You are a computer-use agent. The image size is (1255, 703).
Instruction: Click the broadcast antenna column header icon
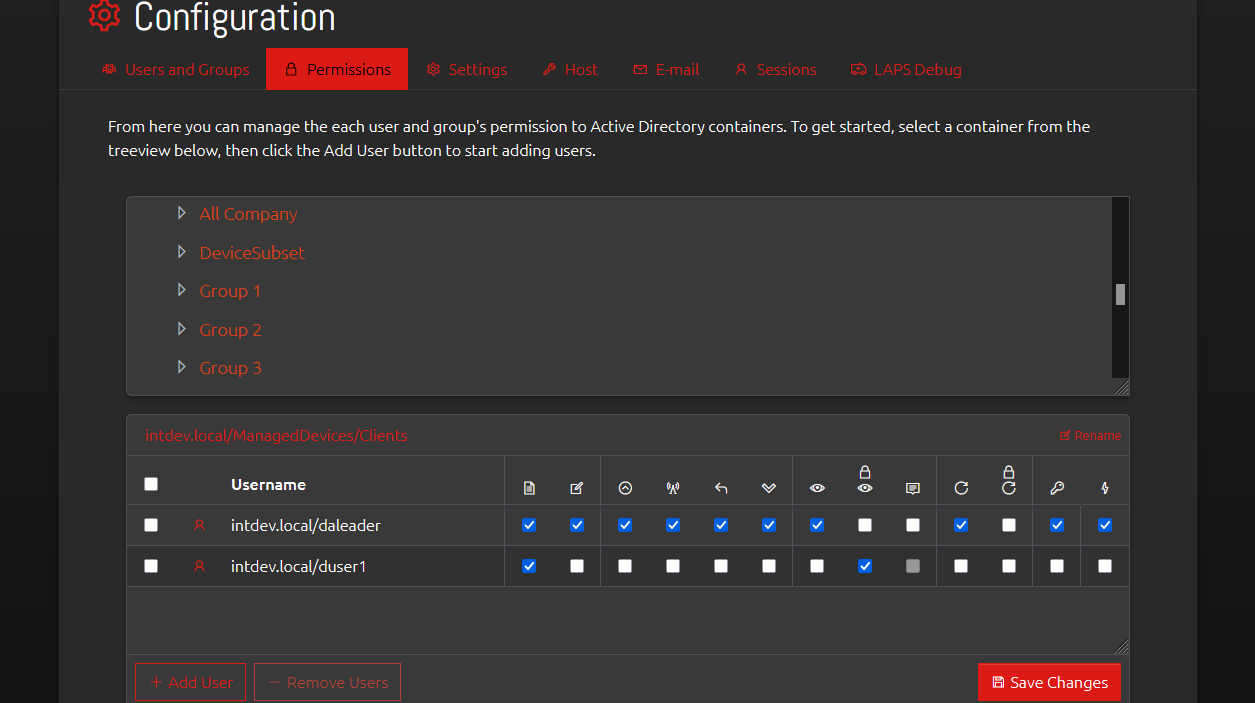click(x=673, y=488)
